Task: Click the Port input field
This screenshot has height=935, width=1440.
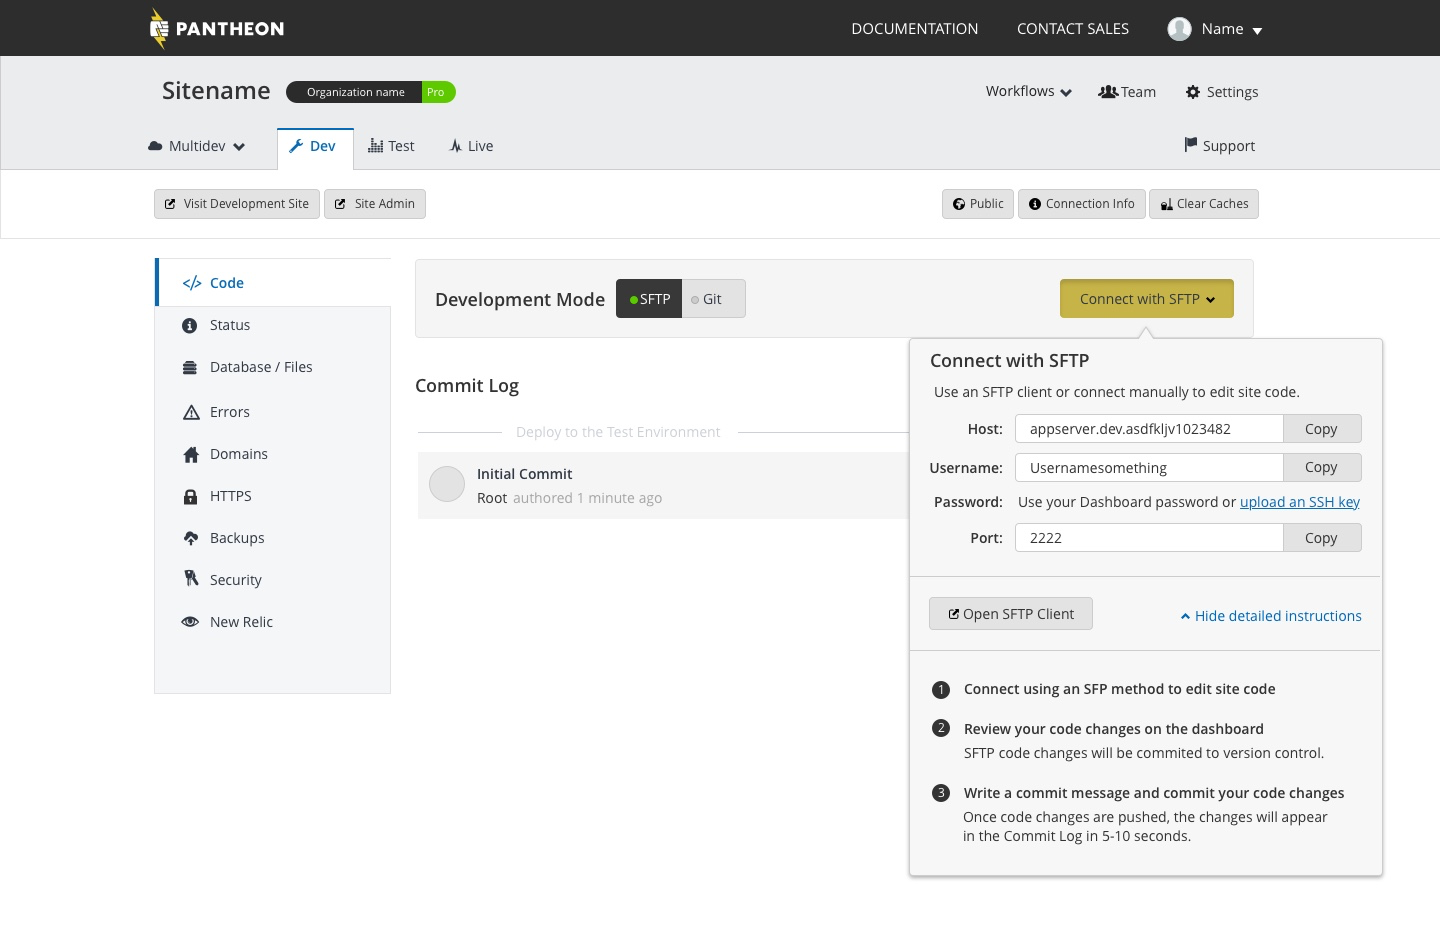Action: click(1149, 538)
